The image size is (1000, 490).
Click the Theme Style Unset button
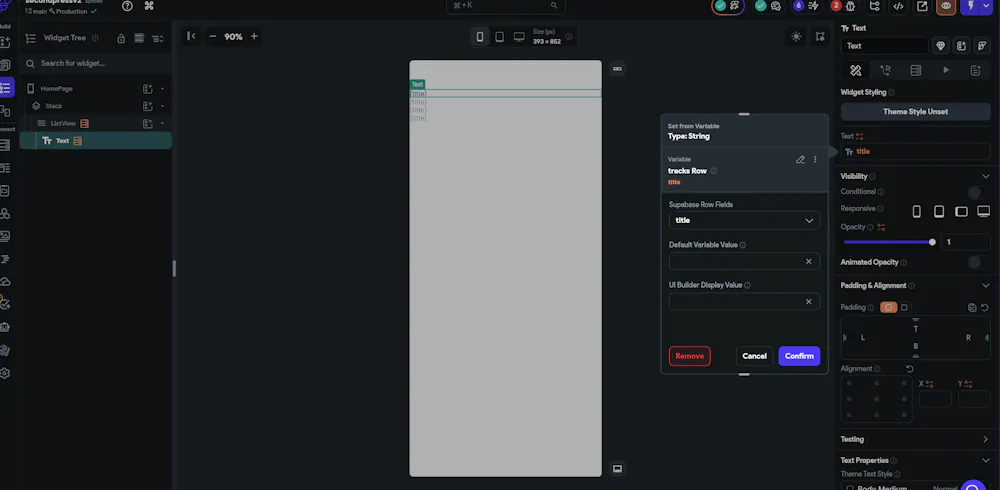[x=915, y=112]
